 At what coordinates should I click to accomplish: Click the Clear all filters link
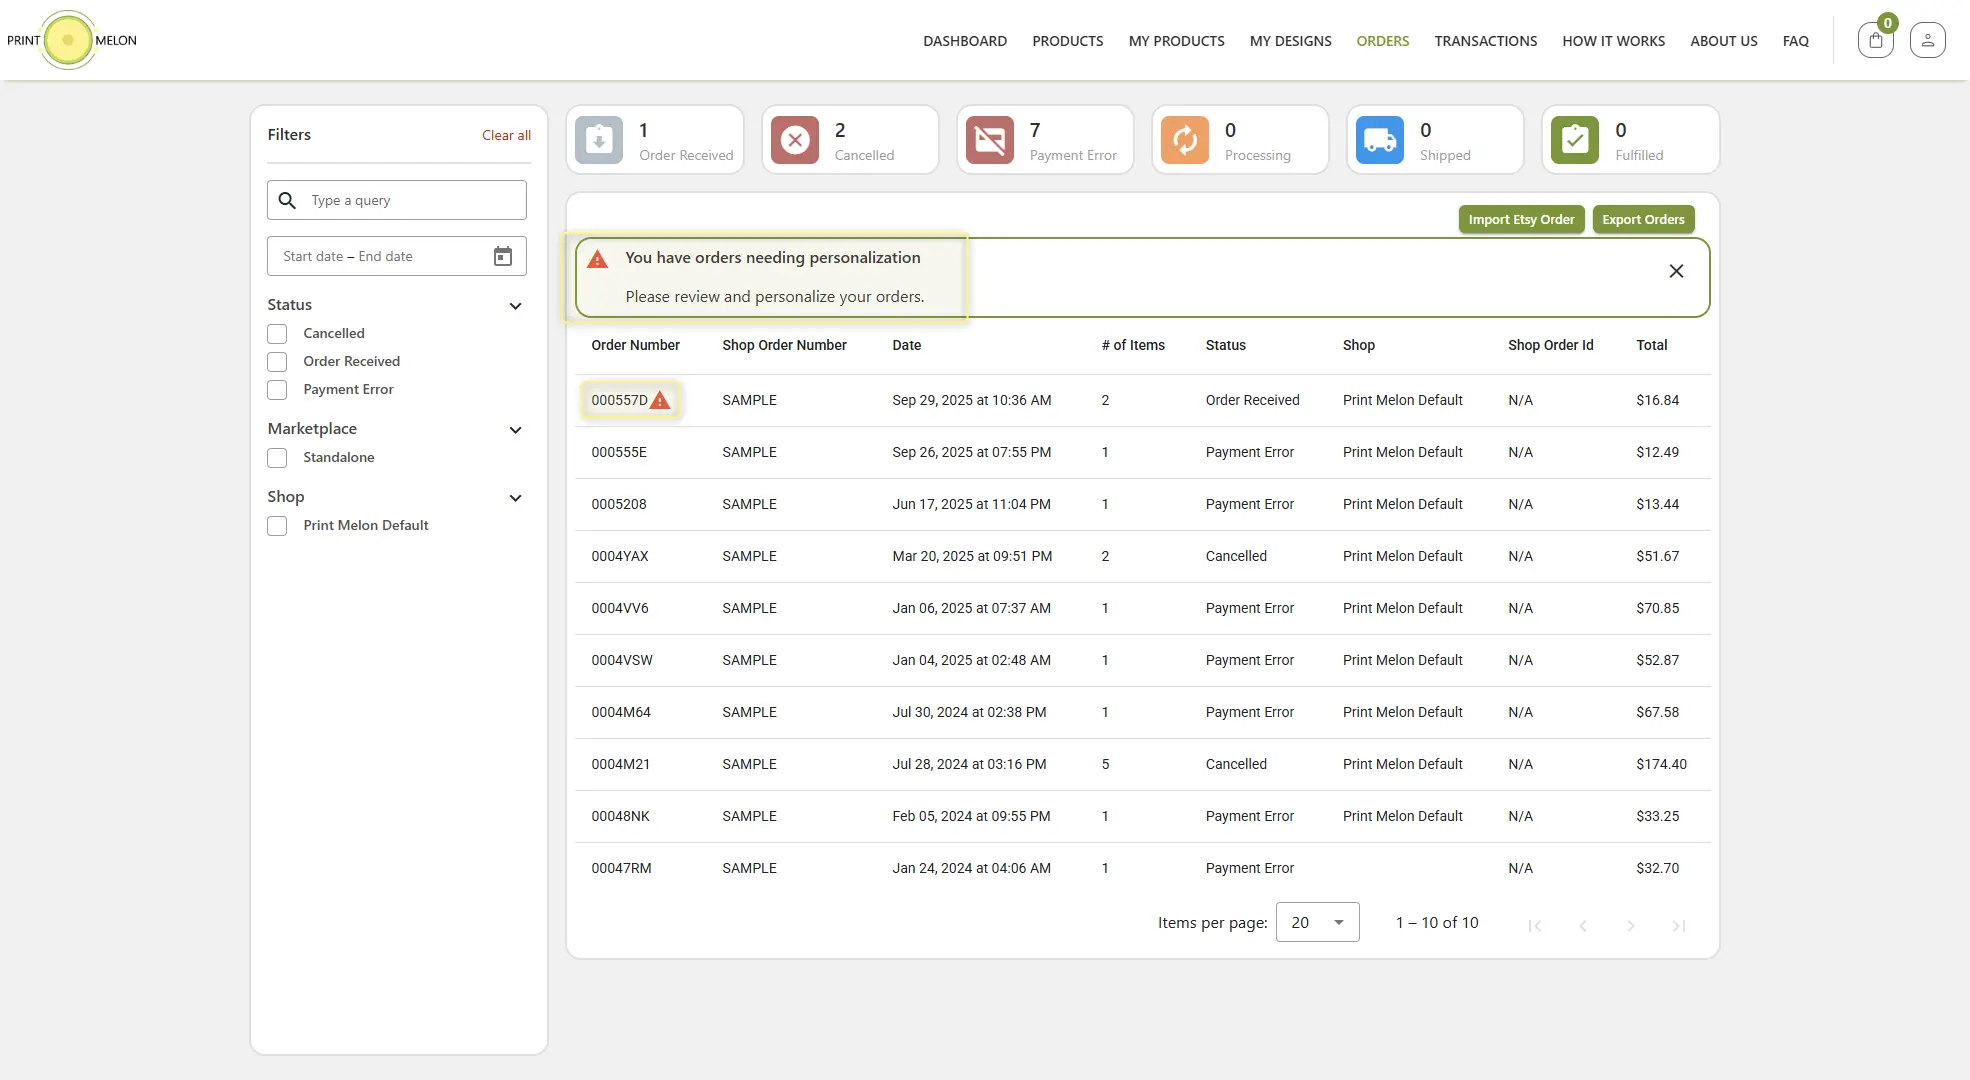click(x=506, y=135)
